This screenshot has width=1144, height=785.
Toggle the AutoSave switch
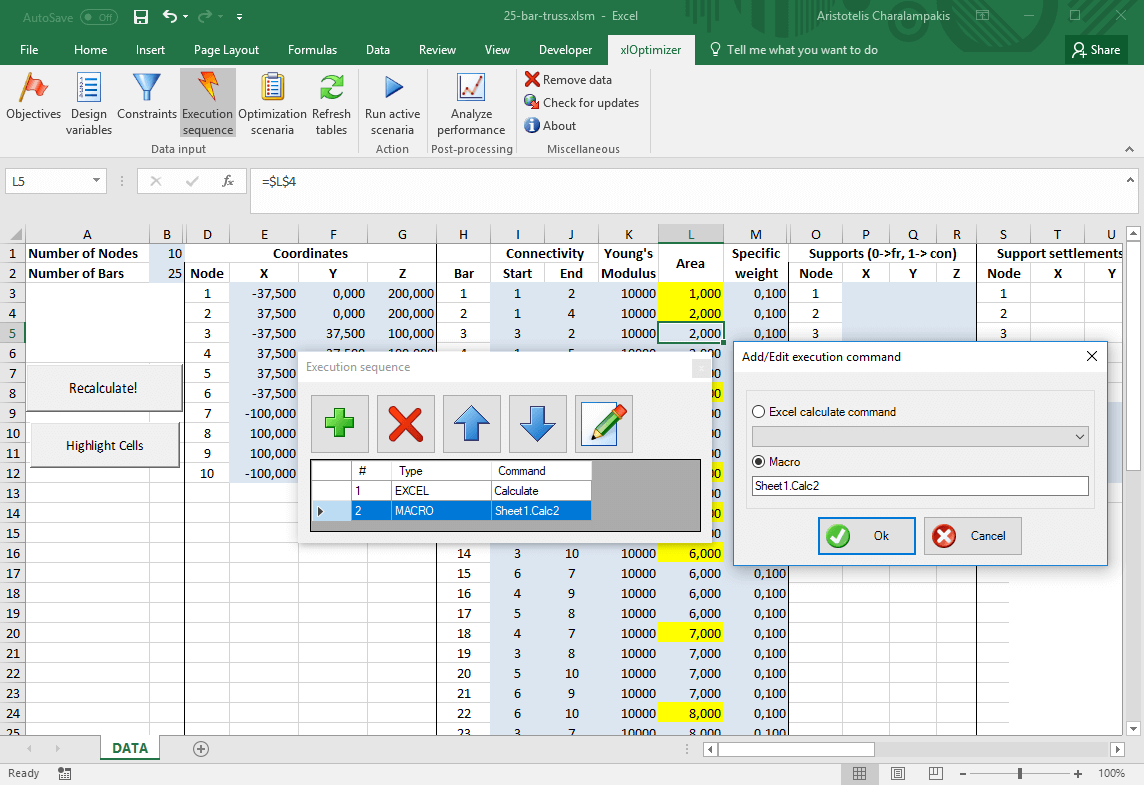[98, 17]
